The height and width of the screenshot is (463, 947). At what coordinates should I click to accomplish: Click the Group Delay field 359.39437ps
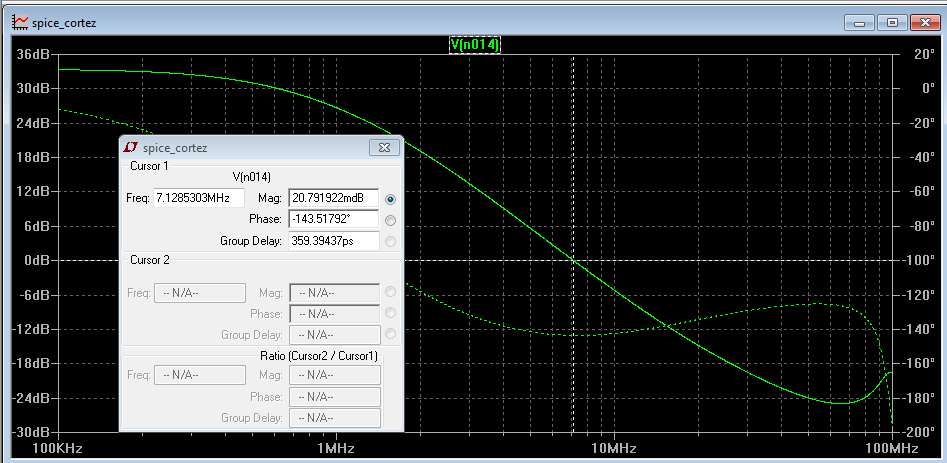(x=334, y=241)
